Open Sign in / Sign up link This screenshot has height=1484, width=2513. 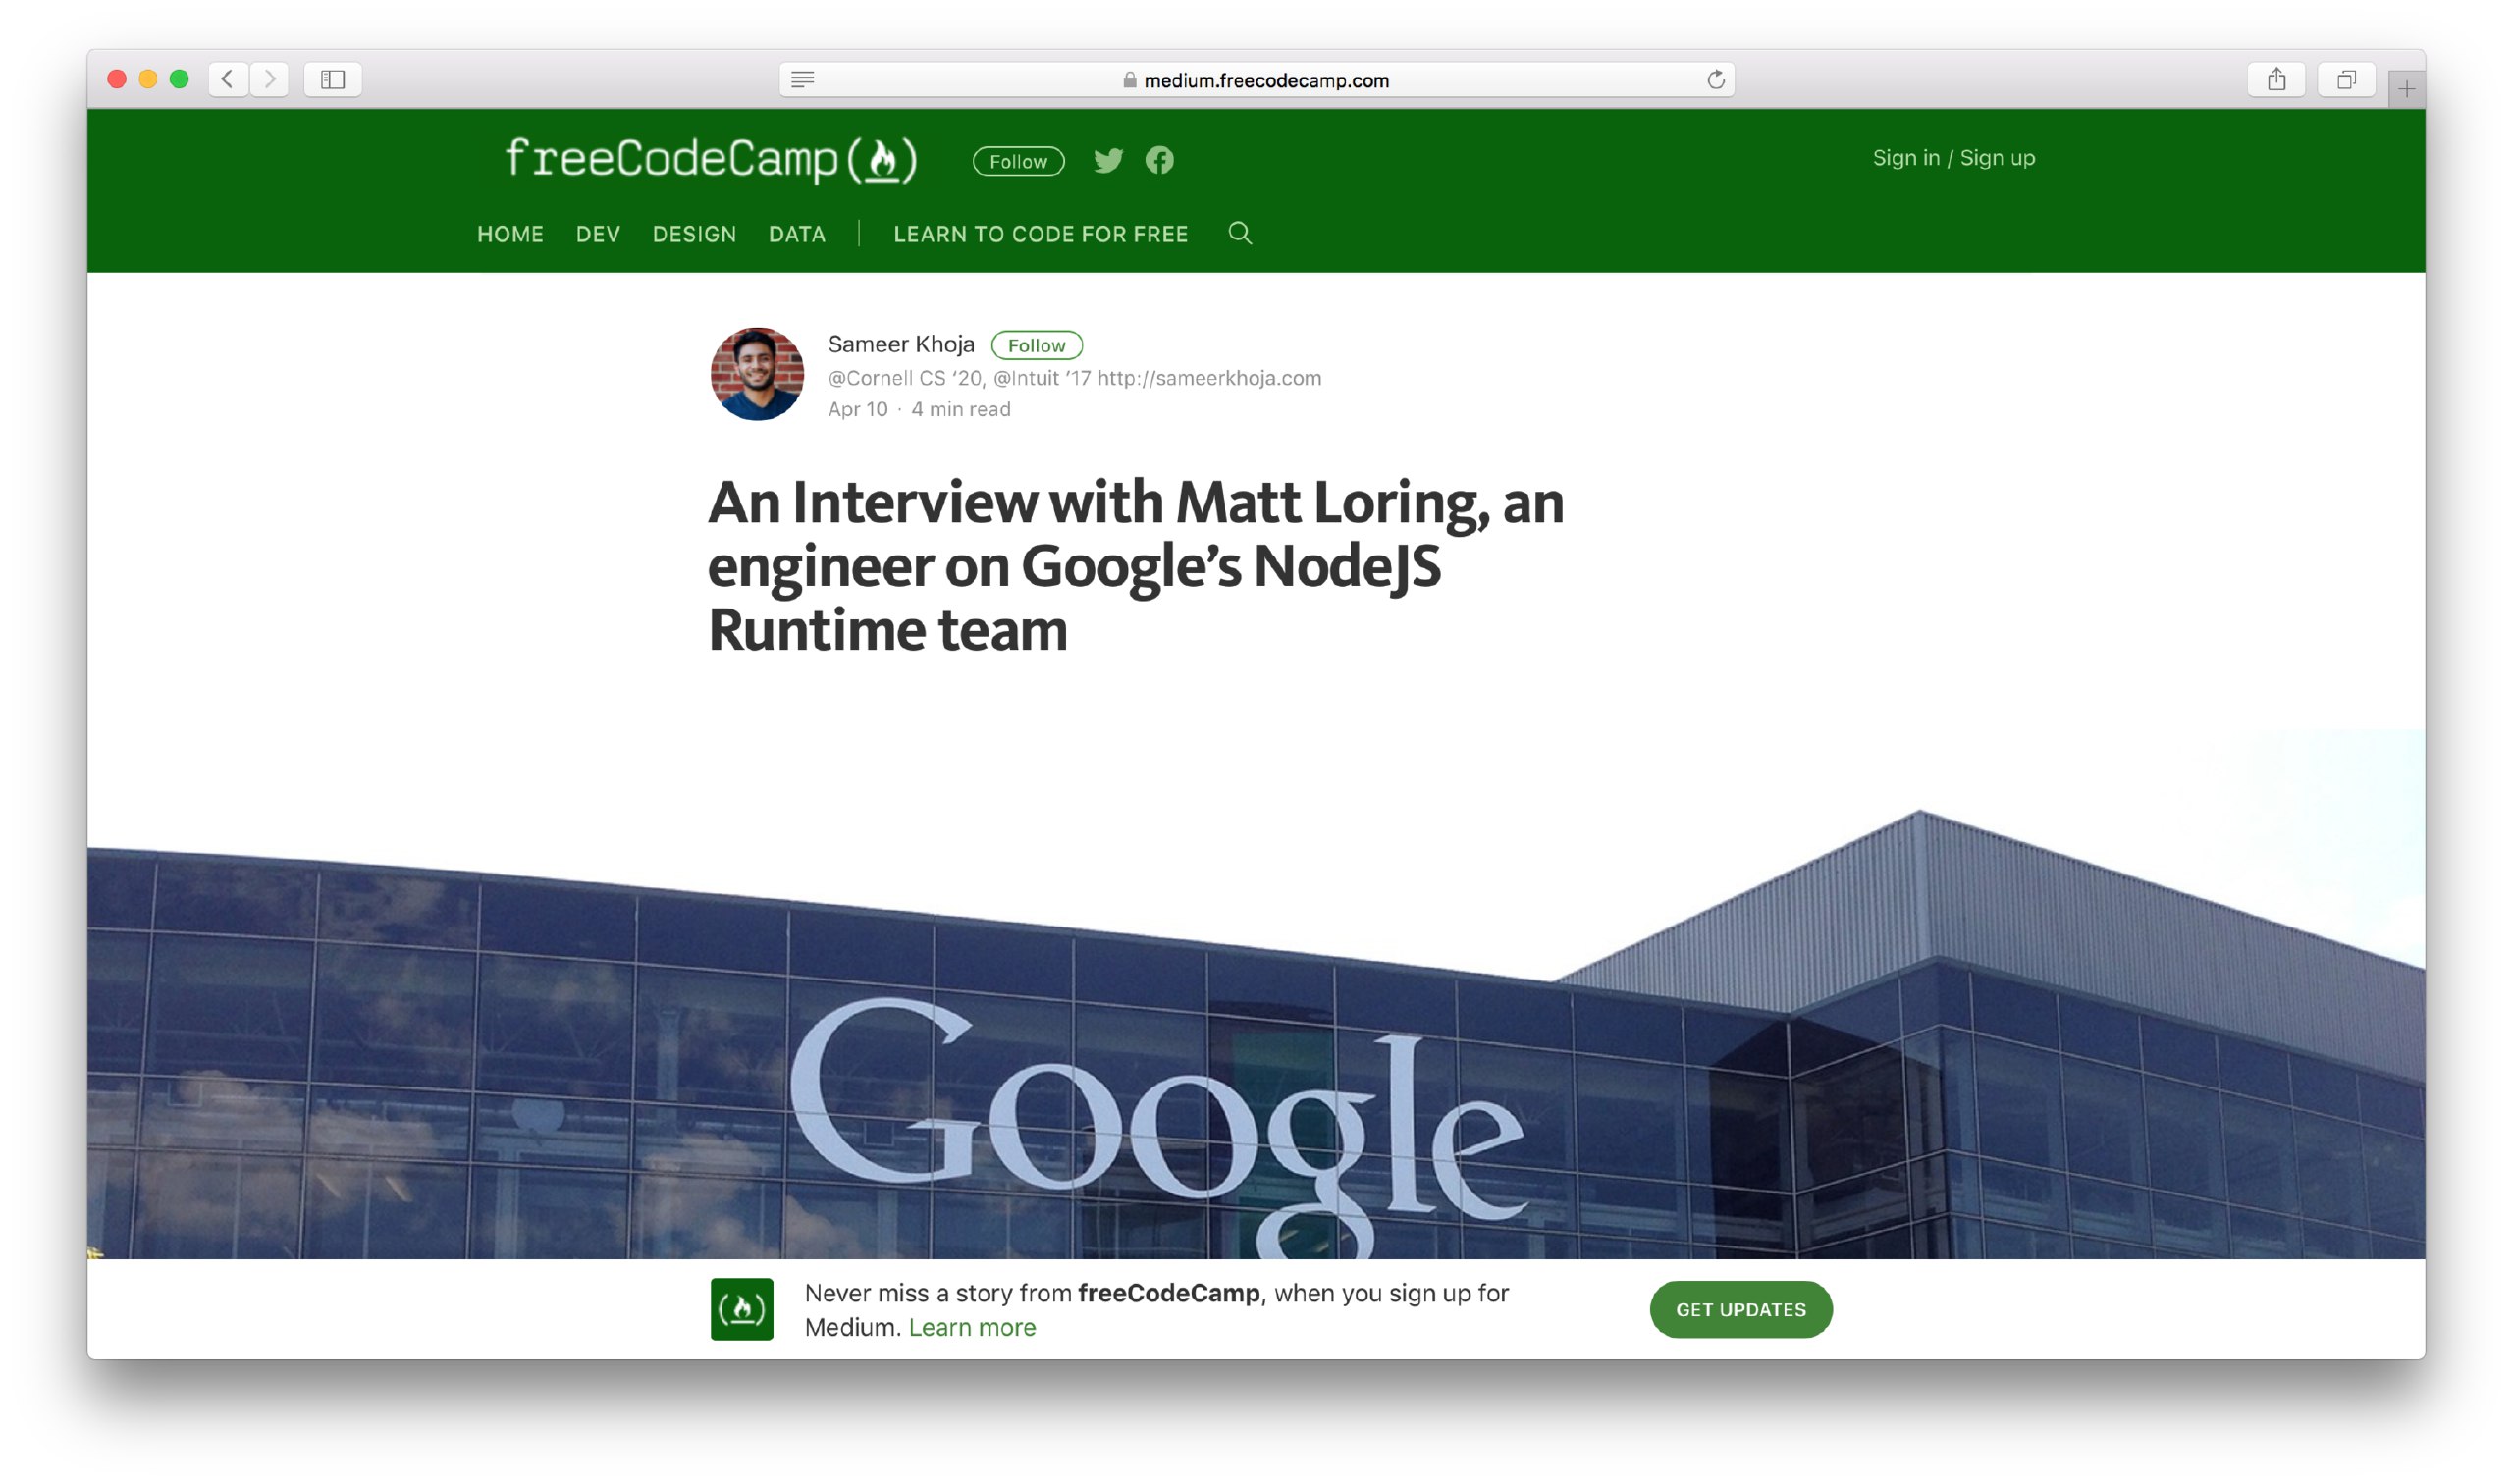coord(1954,158)
